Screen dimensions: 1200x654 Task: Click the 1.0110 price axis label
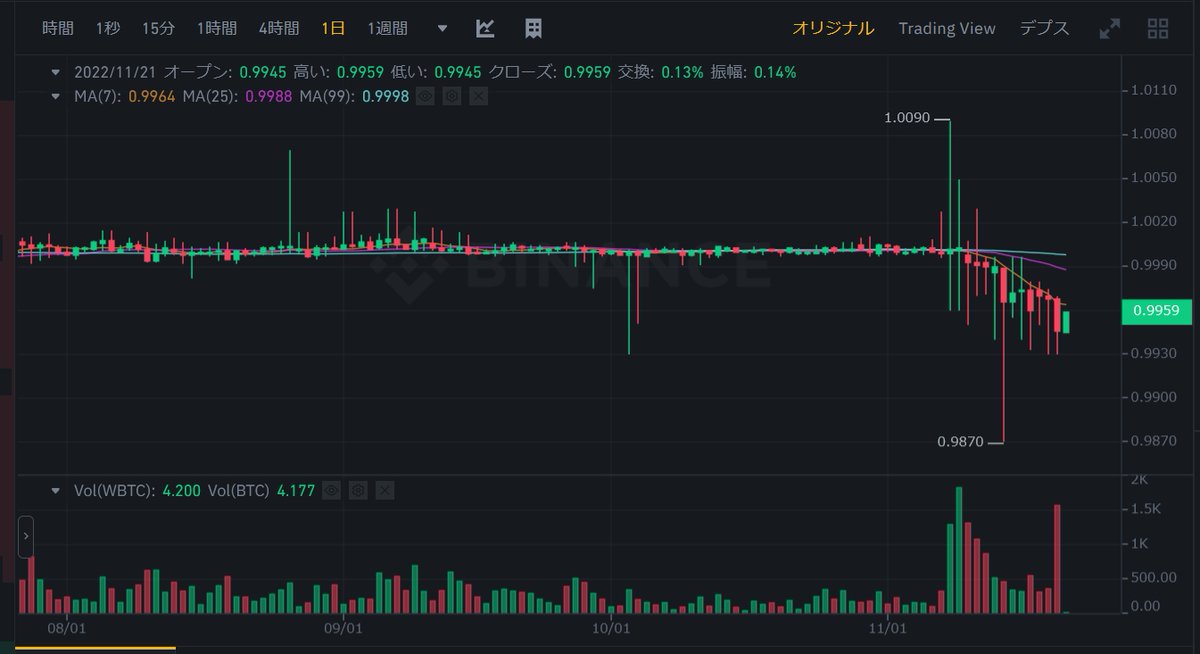tap(1152, 90)
